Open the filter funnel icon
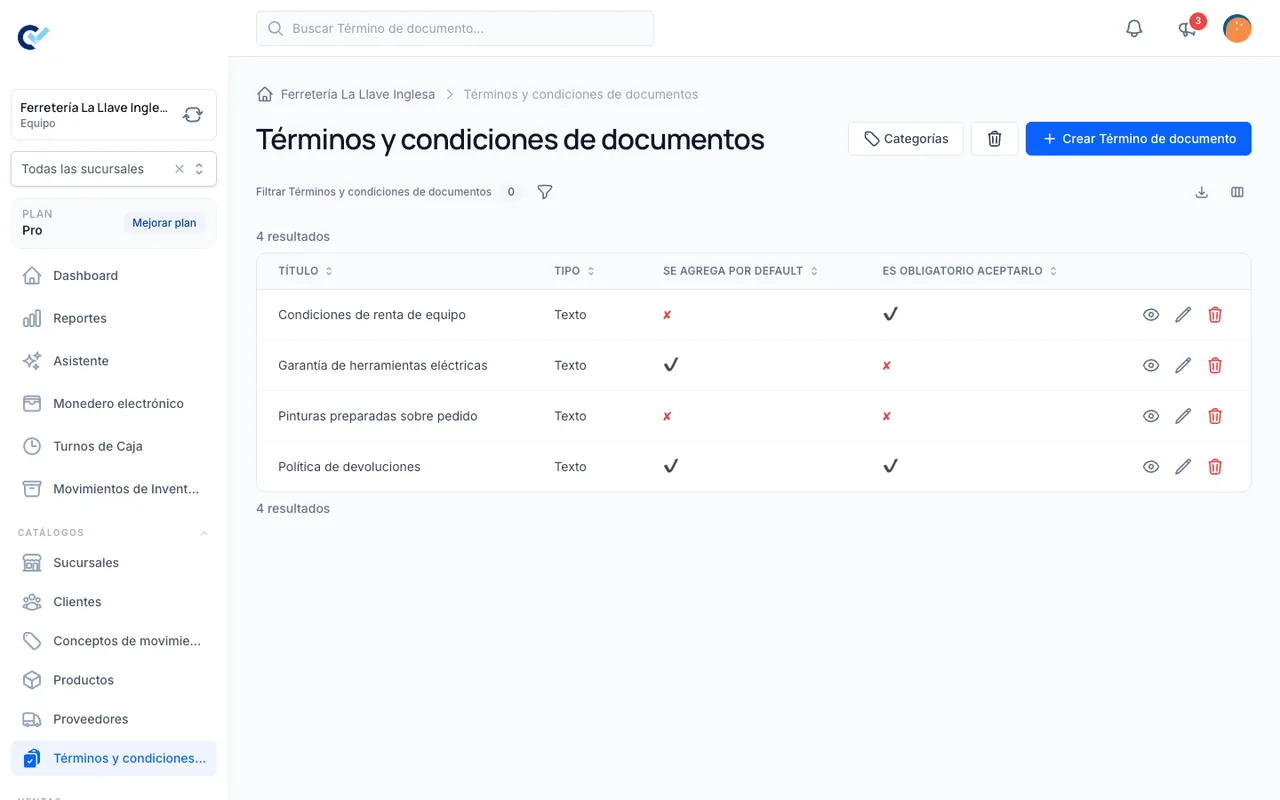 pyautogui.click(x=545, y=192)
